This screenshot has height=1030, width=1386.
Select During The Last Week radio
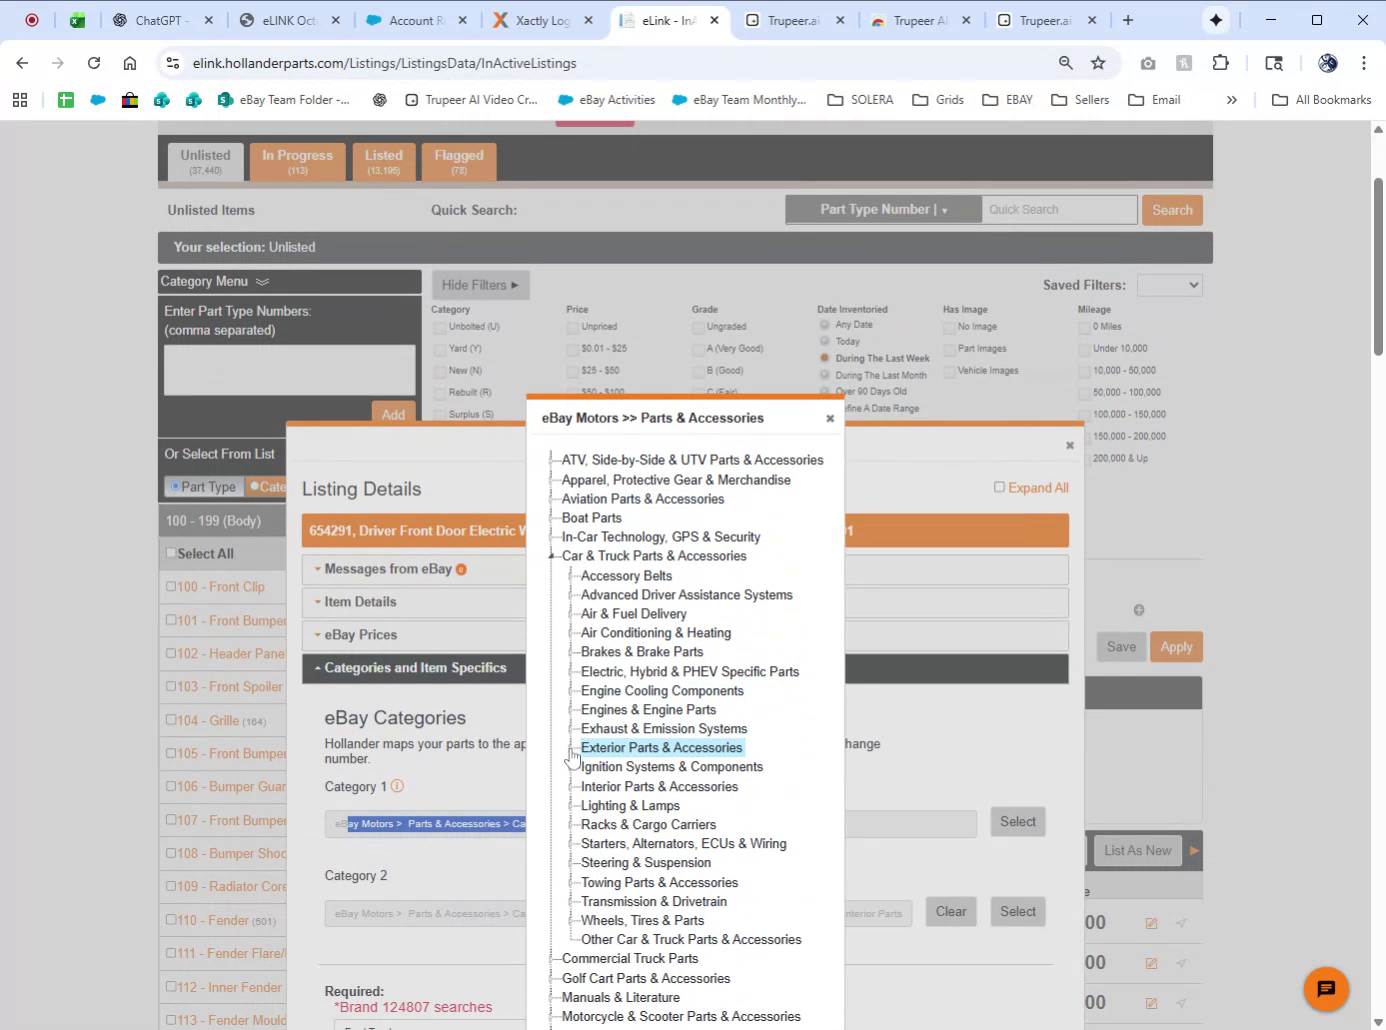pos(825,358)
